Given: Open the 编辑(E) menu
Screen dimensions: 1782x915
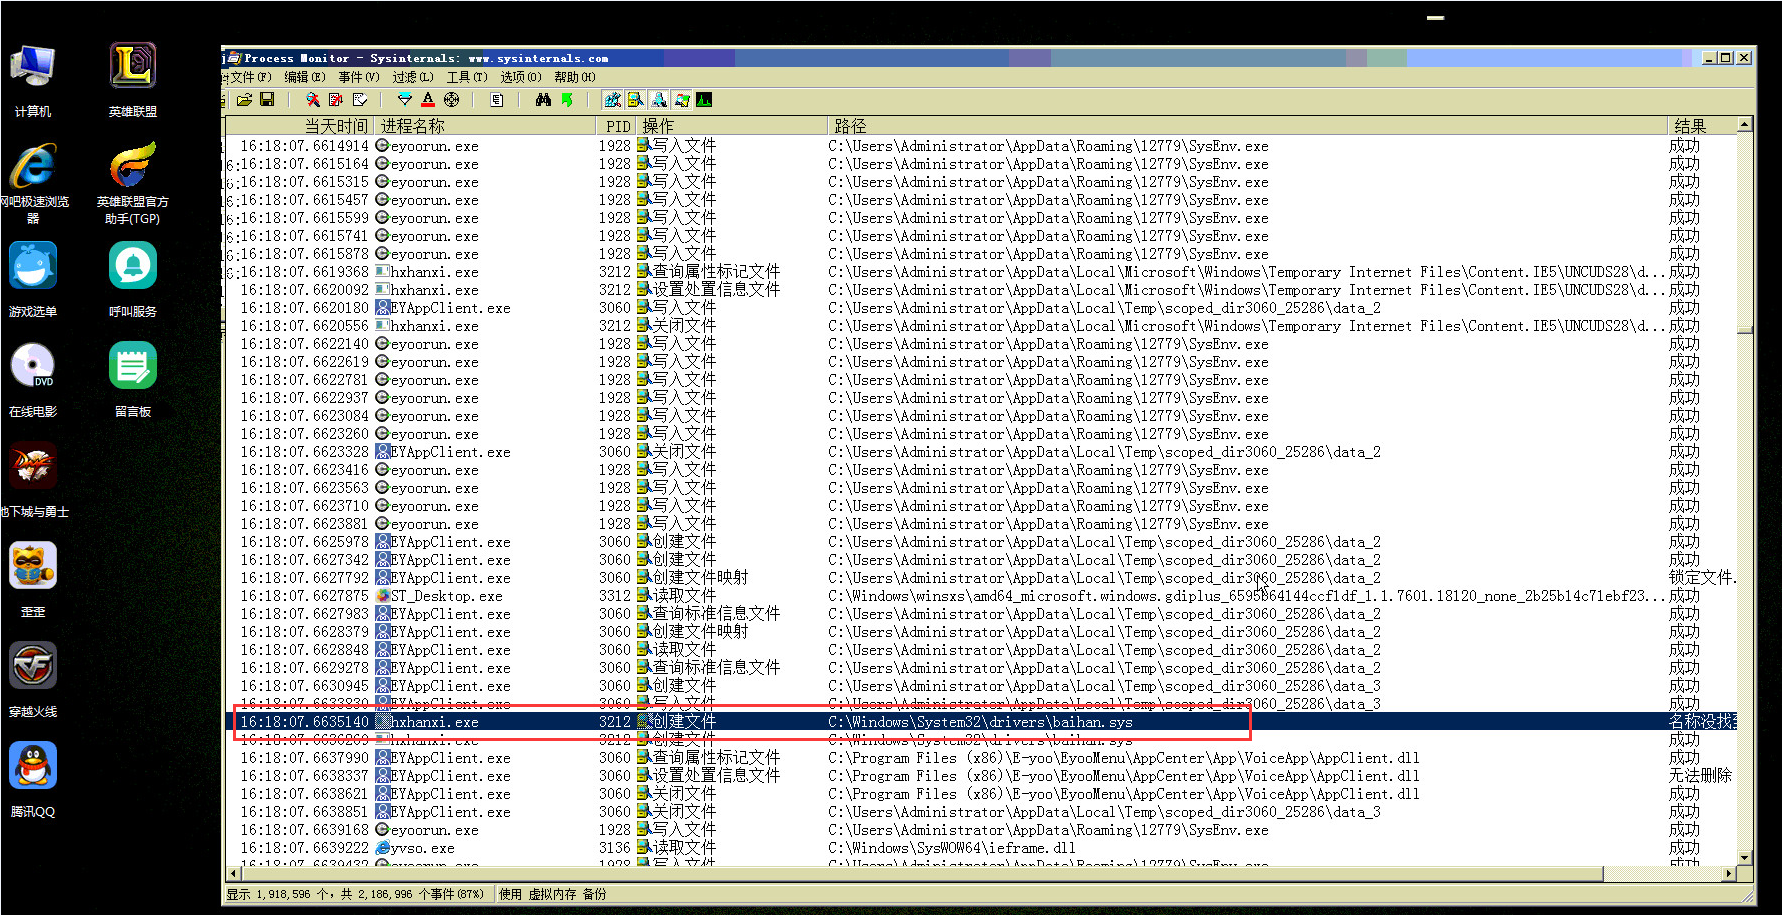Looking at the screenshot, I should click(305, 77).
